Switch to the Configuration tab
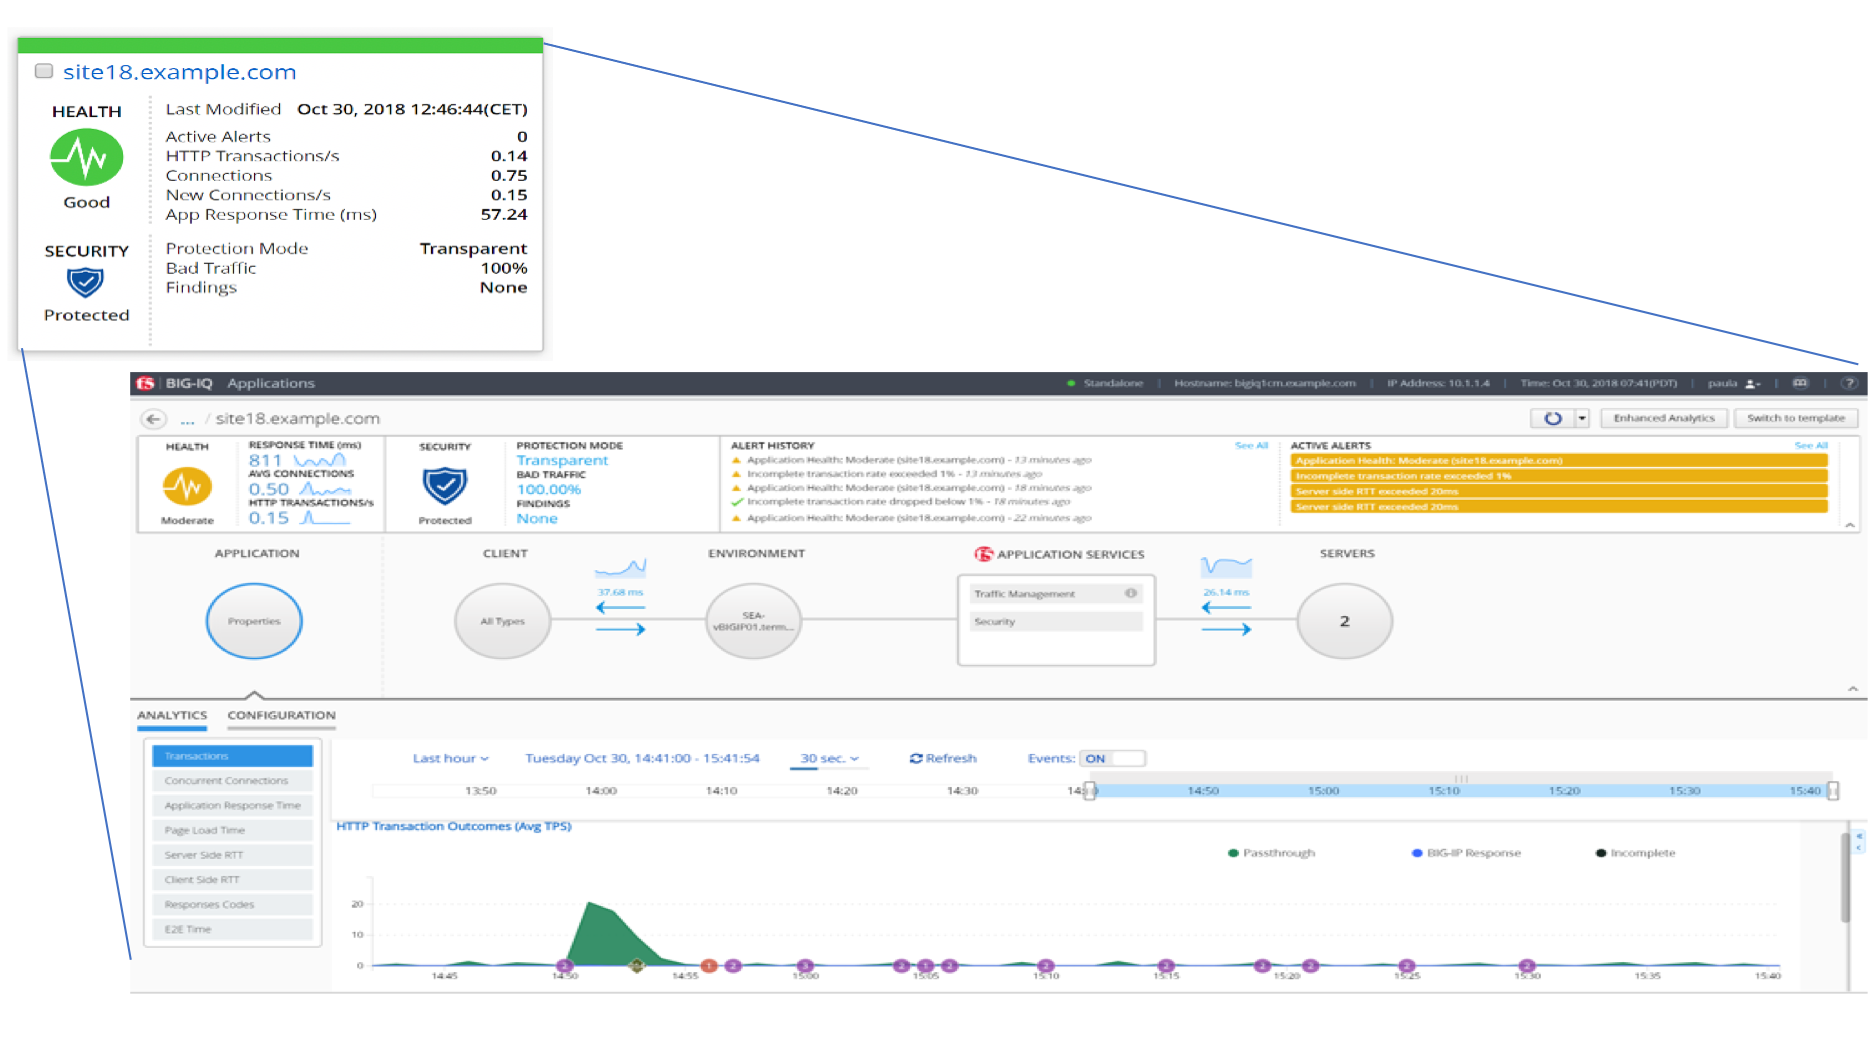Screen dimensions: 1875x1042 pos(281,715)
